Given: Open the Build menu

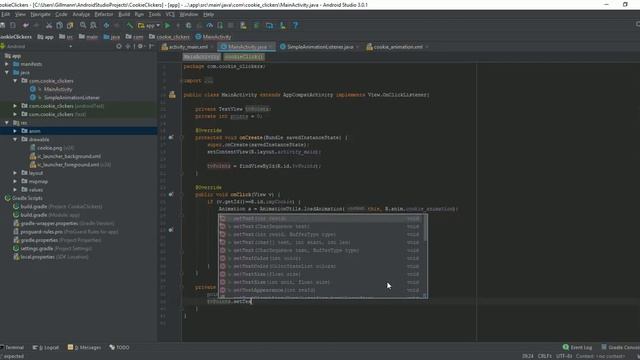Looking at the screenshot, I should (124, 14).
